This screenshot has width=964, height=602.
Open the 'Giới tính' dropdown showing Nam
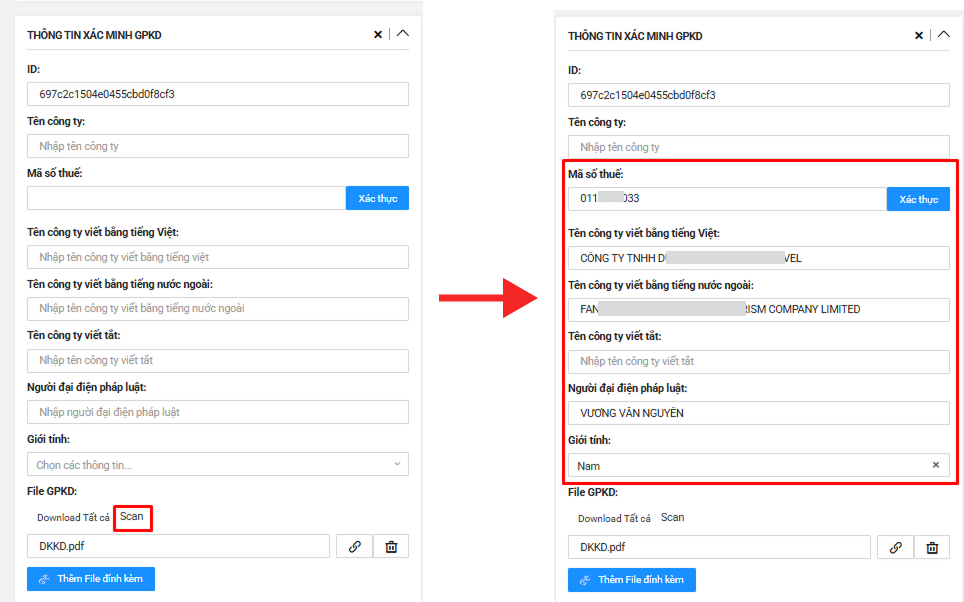click(x=750, y=465)
